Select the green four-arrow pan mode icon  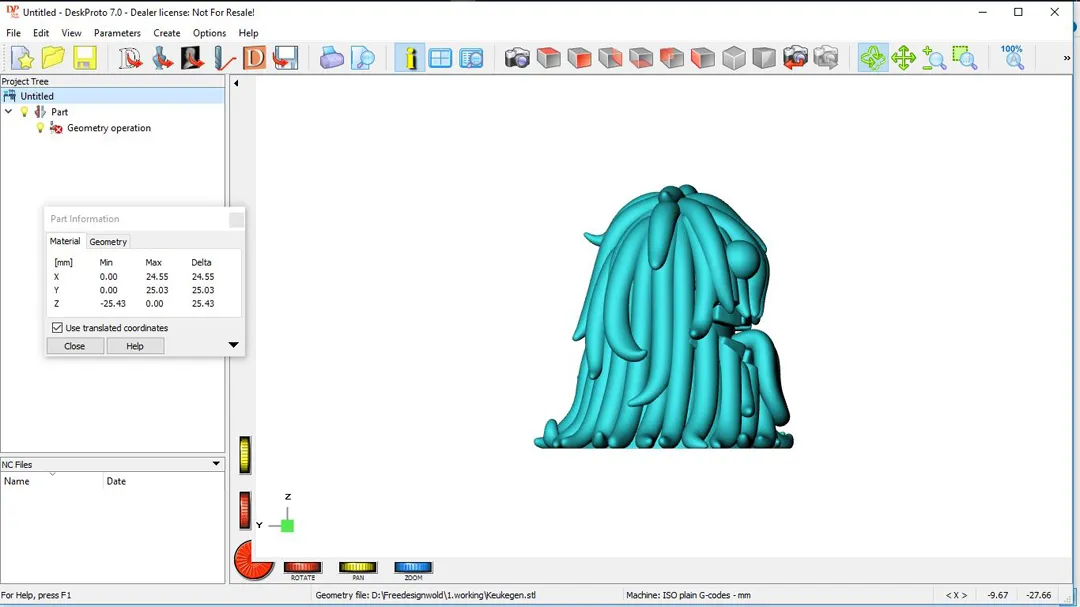click(903, 59)
